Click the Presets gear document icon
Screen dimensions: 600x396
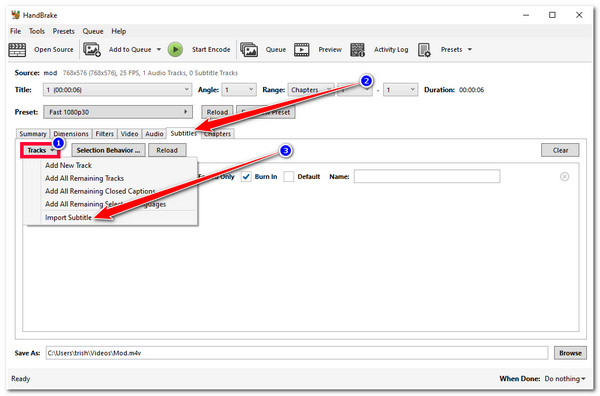pos(424,50)
